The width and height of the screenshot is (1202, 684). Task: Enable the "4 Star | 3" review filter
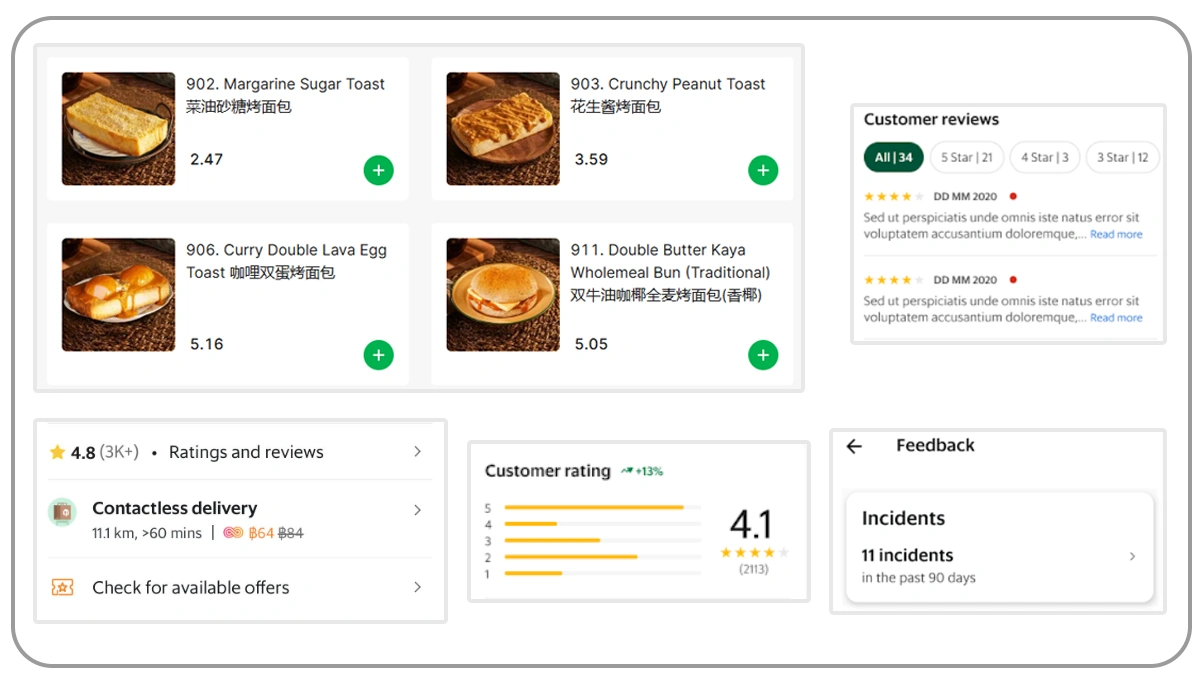pyautogui.click(x=1044, y=157)
